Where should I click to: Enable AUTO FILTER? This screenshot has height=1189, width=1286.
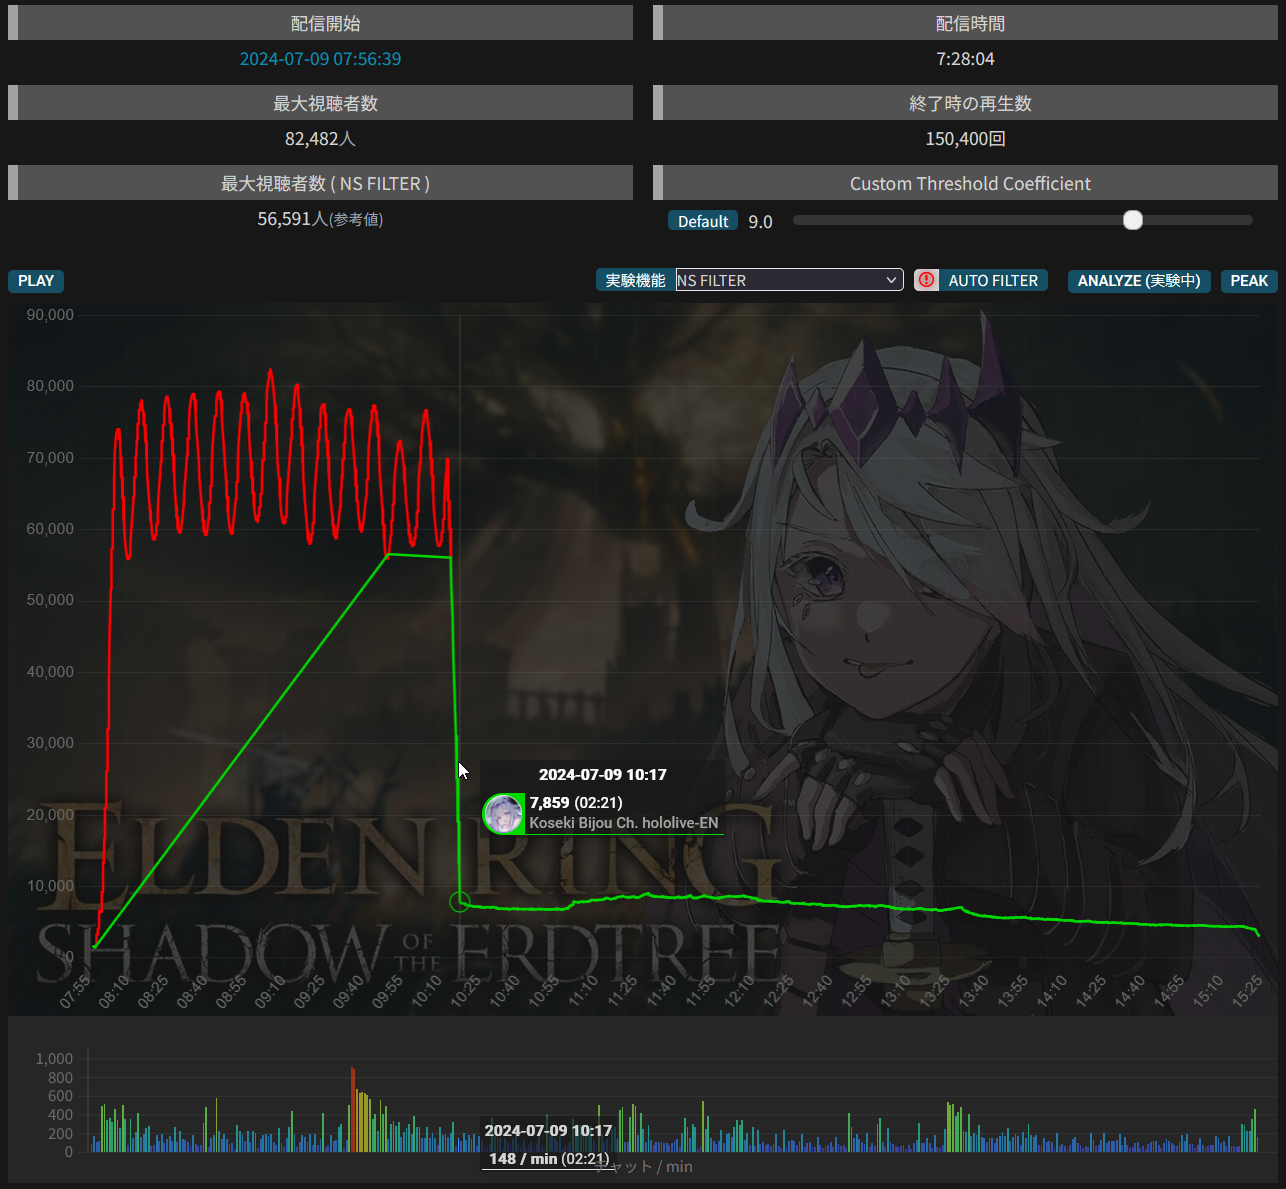[993, 280]
